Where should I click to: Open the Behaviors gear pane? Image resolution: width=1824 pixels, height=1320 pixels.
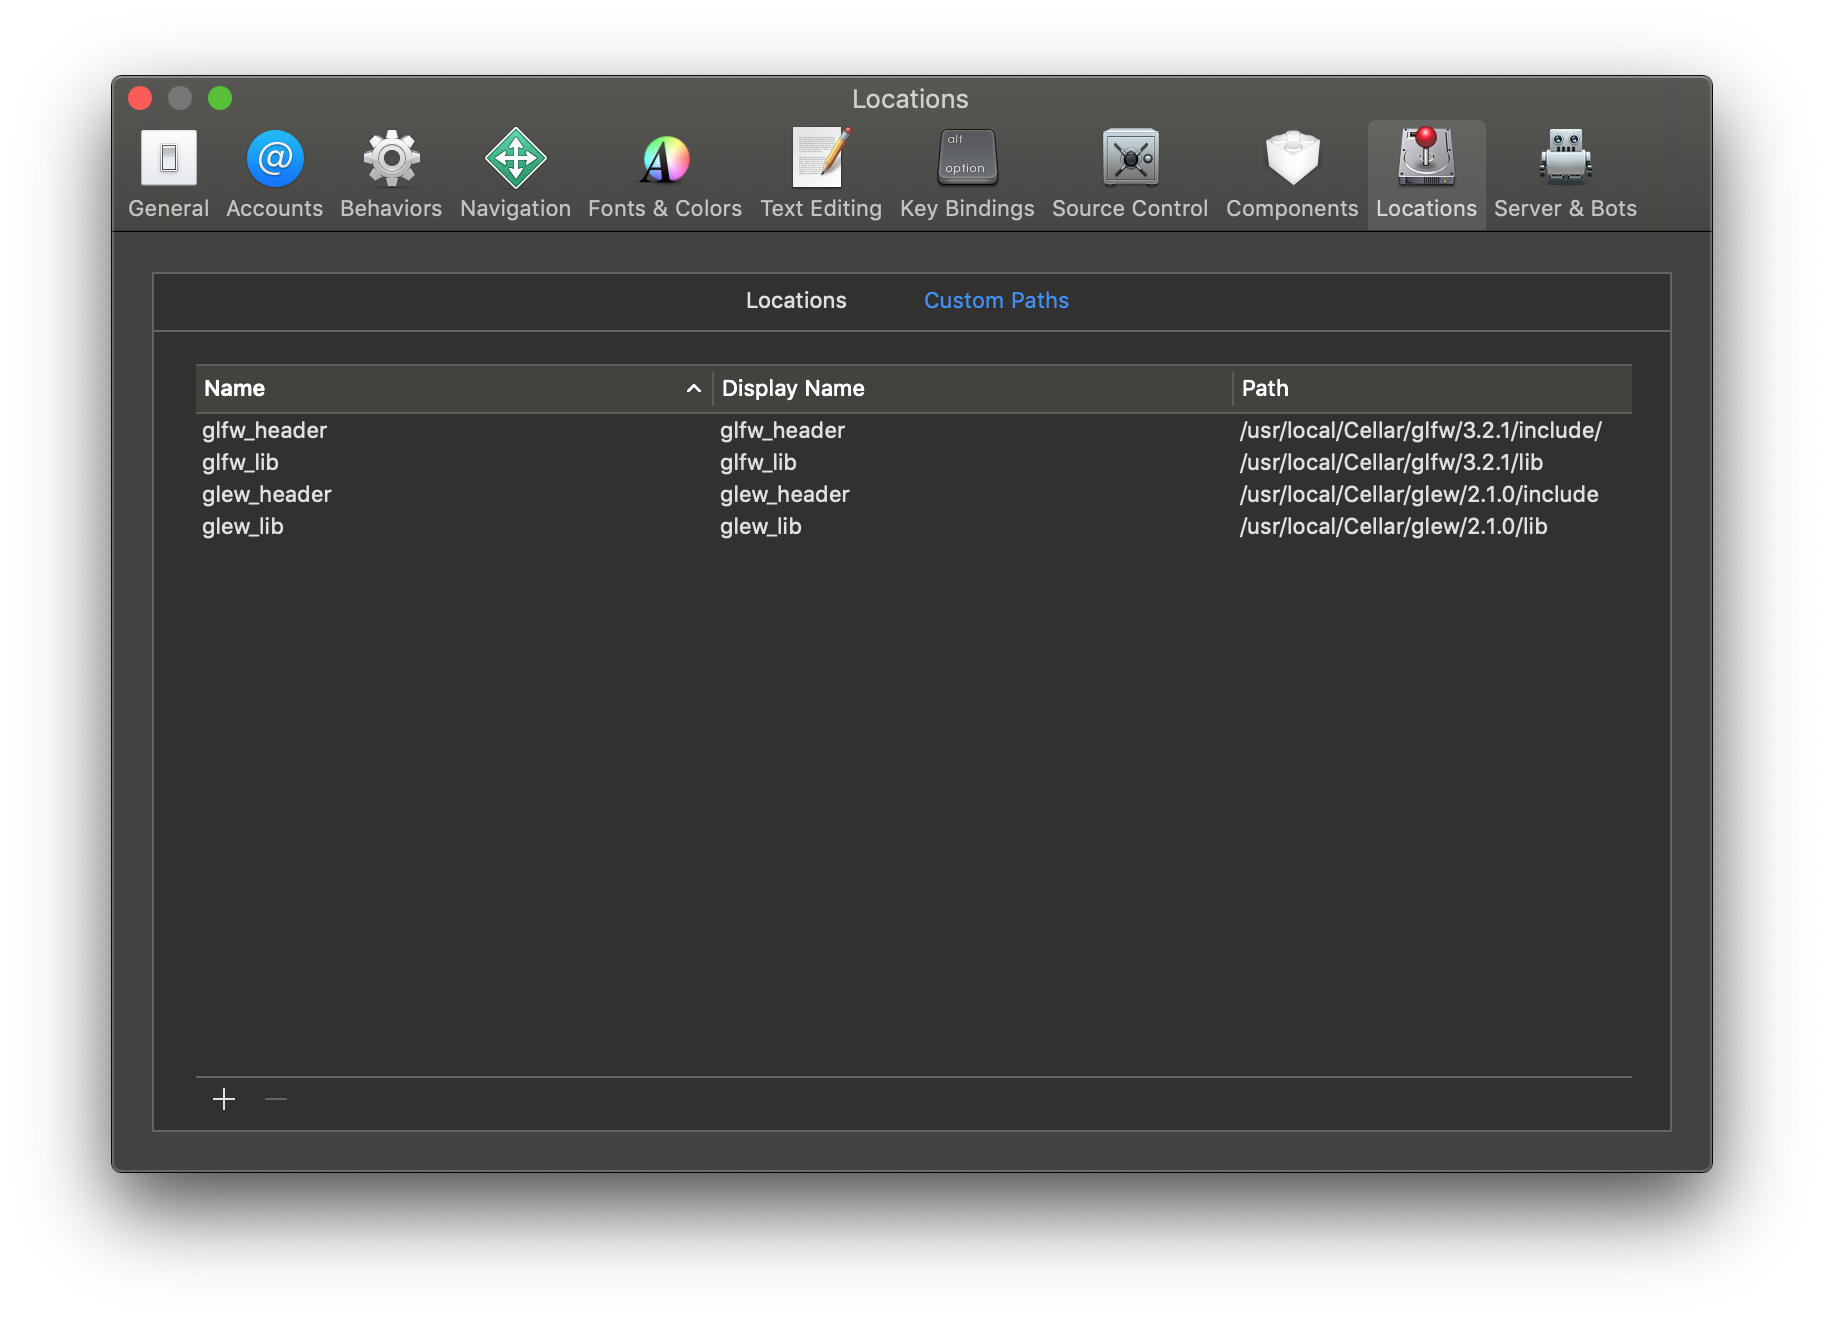point(391,174)
